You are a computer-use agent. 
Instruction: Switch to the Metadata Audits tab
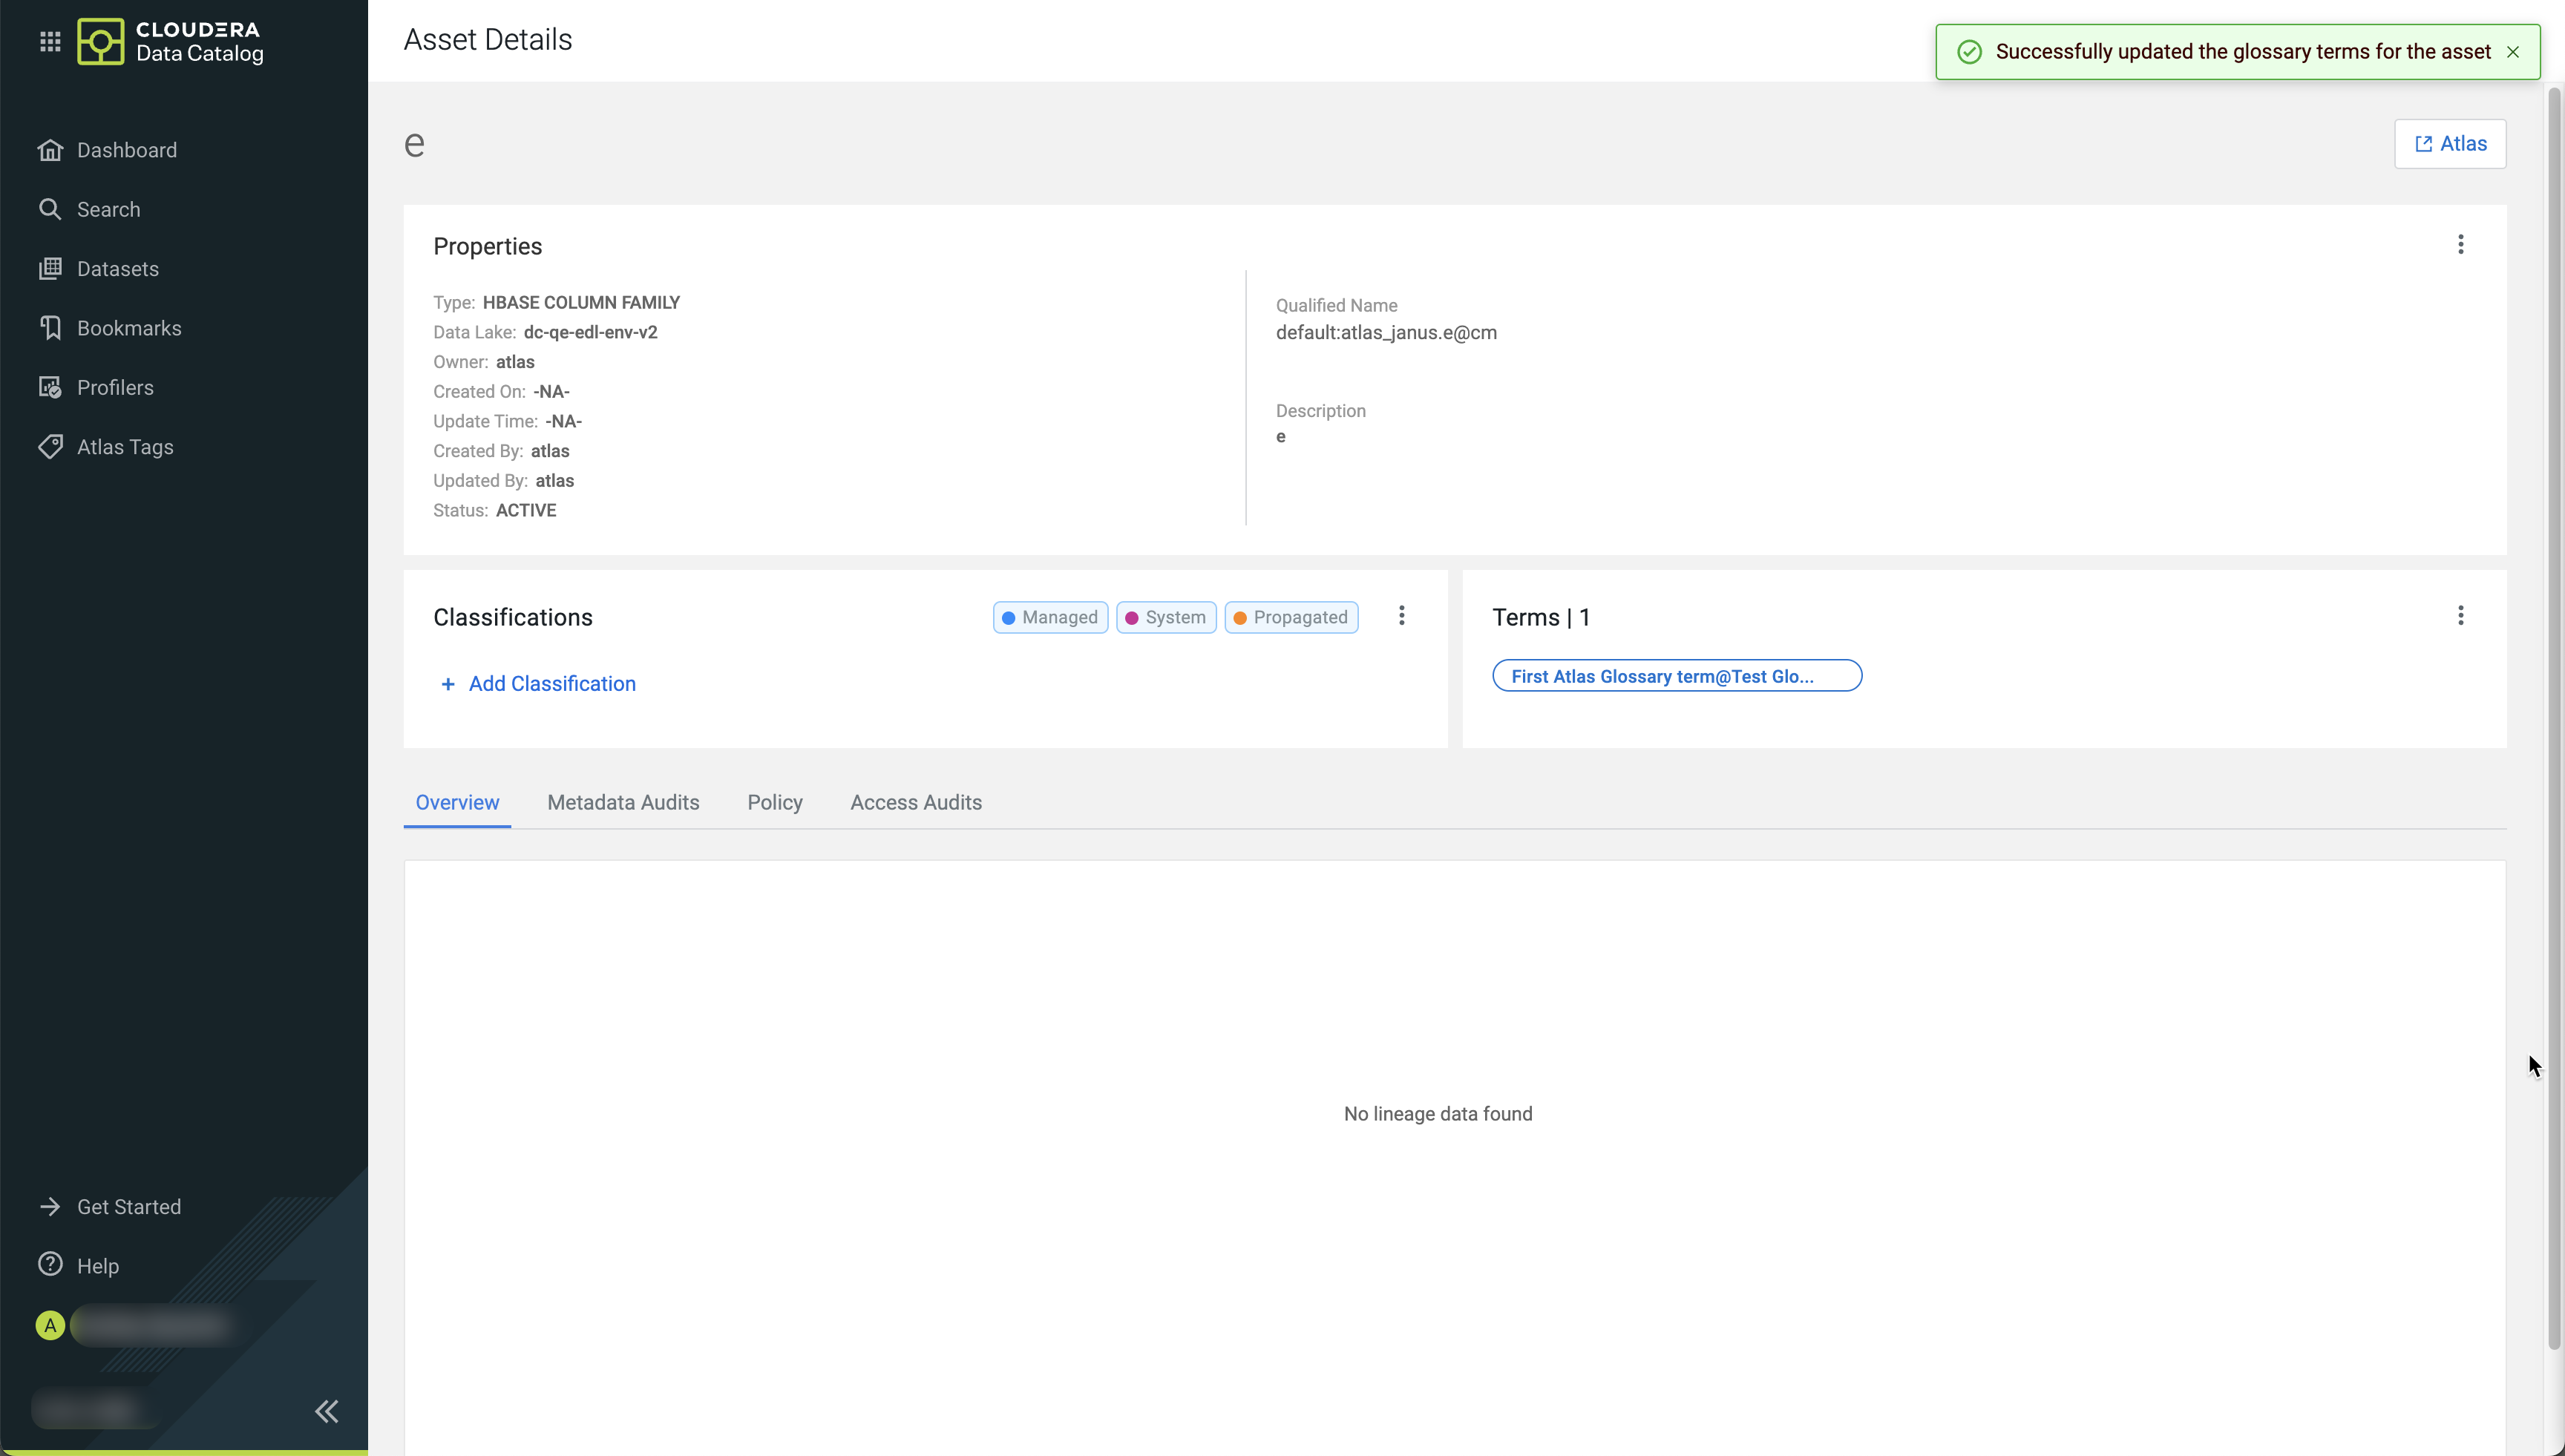pyautogui.click(x=623, y=803)
